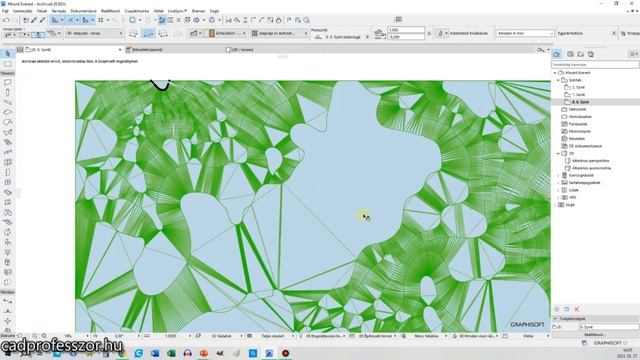
Task: Open the Dokumentáció menu
Action: coord(84,11)
